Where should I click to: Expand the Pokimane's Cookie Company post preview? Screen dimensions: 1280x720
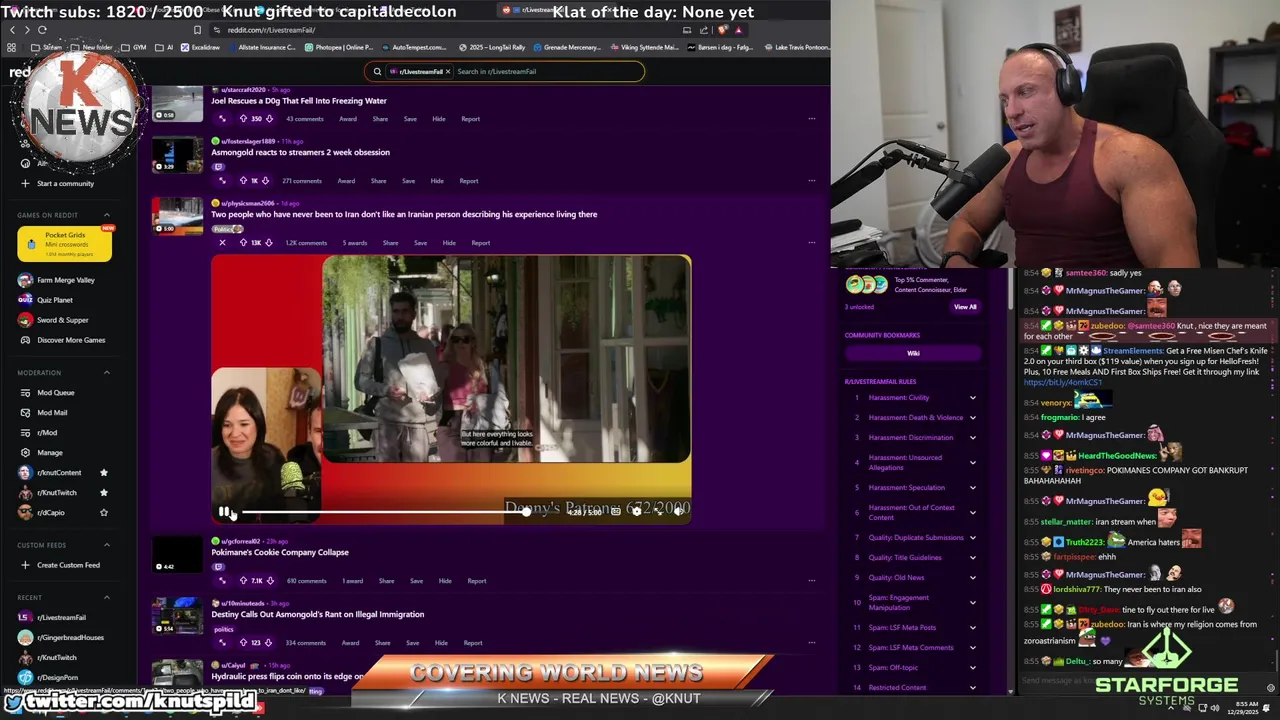click(222, 581)
